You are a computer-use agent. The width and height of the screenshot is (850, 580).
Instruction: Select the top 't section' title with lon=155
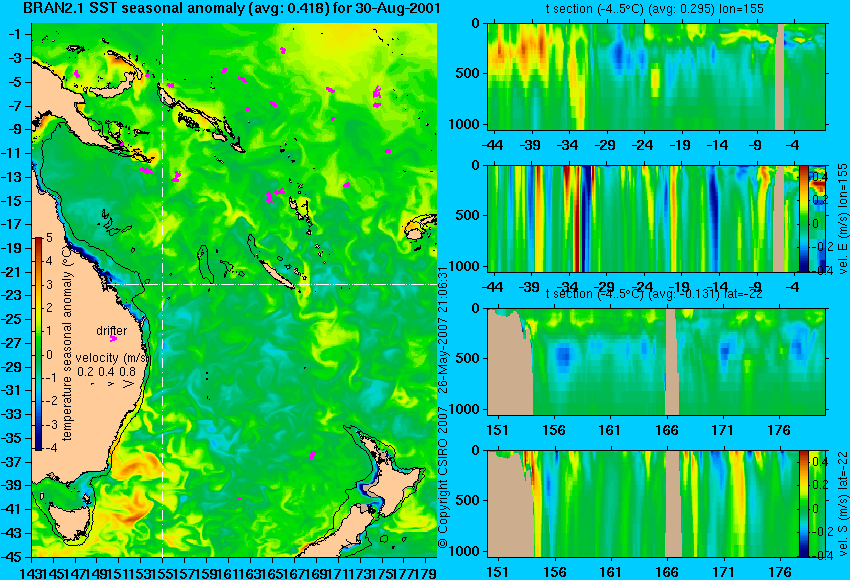(656, 9)
